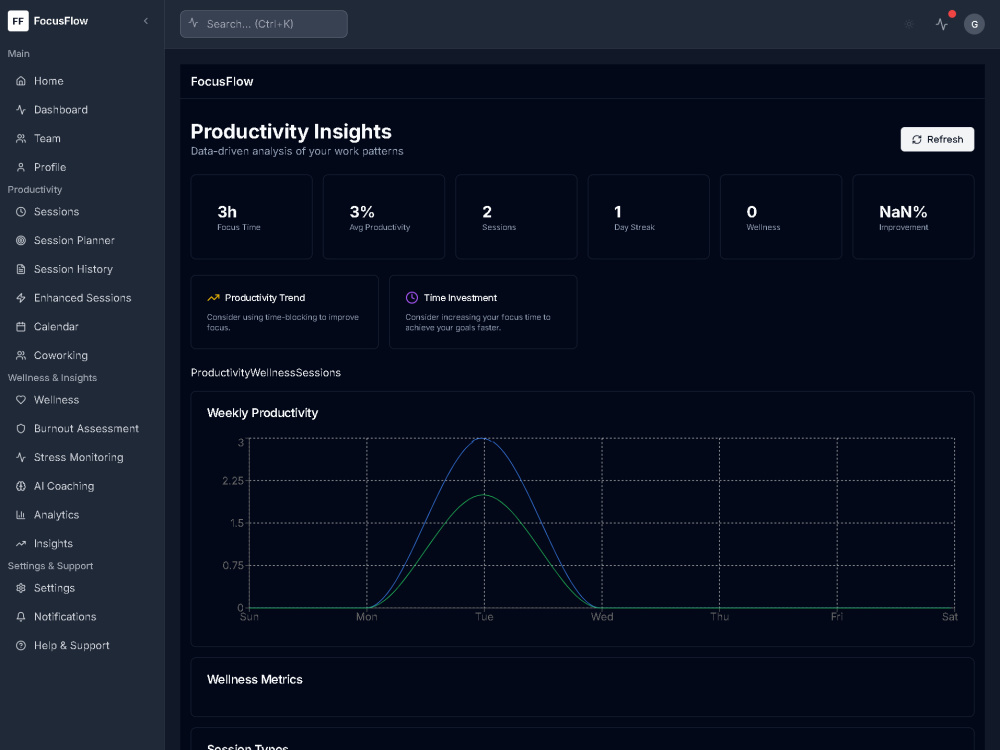Open the AI Coaching menu label
Screen dimensions: 1000x750
click(64, 486)
